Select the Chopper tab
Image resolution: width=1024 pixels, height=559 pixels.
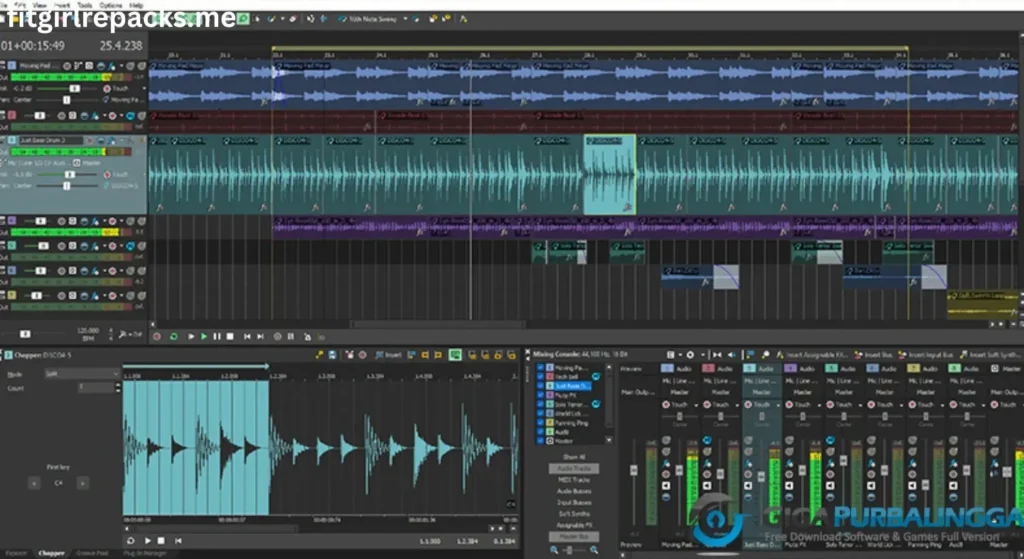51,553
